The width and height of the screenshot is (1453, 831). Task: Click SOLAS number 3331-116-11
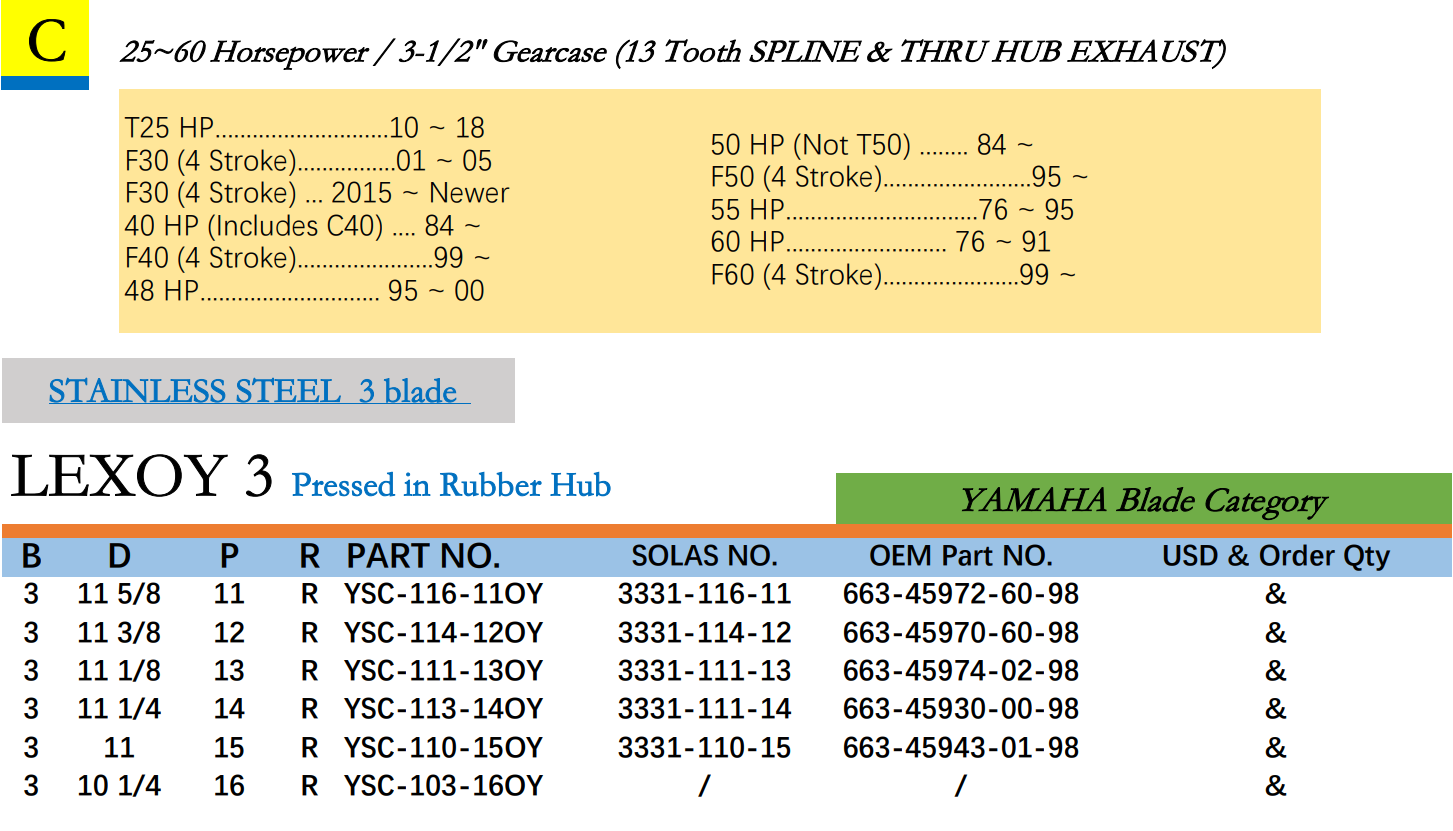[x=704, y=594]
